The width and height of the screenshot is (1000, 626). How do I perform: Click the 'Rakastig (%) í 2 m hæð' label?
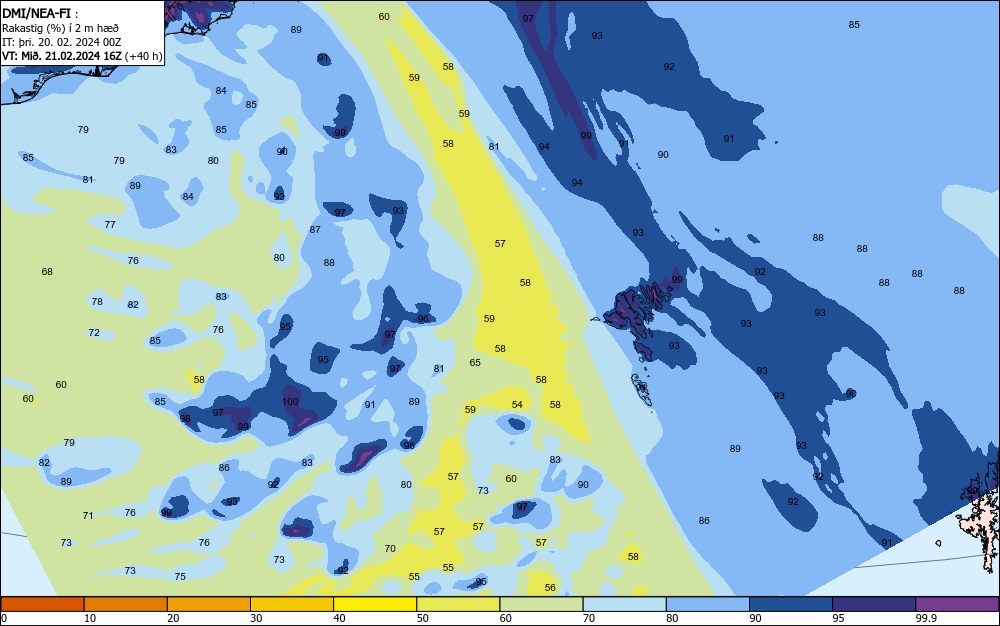[61, 28]
